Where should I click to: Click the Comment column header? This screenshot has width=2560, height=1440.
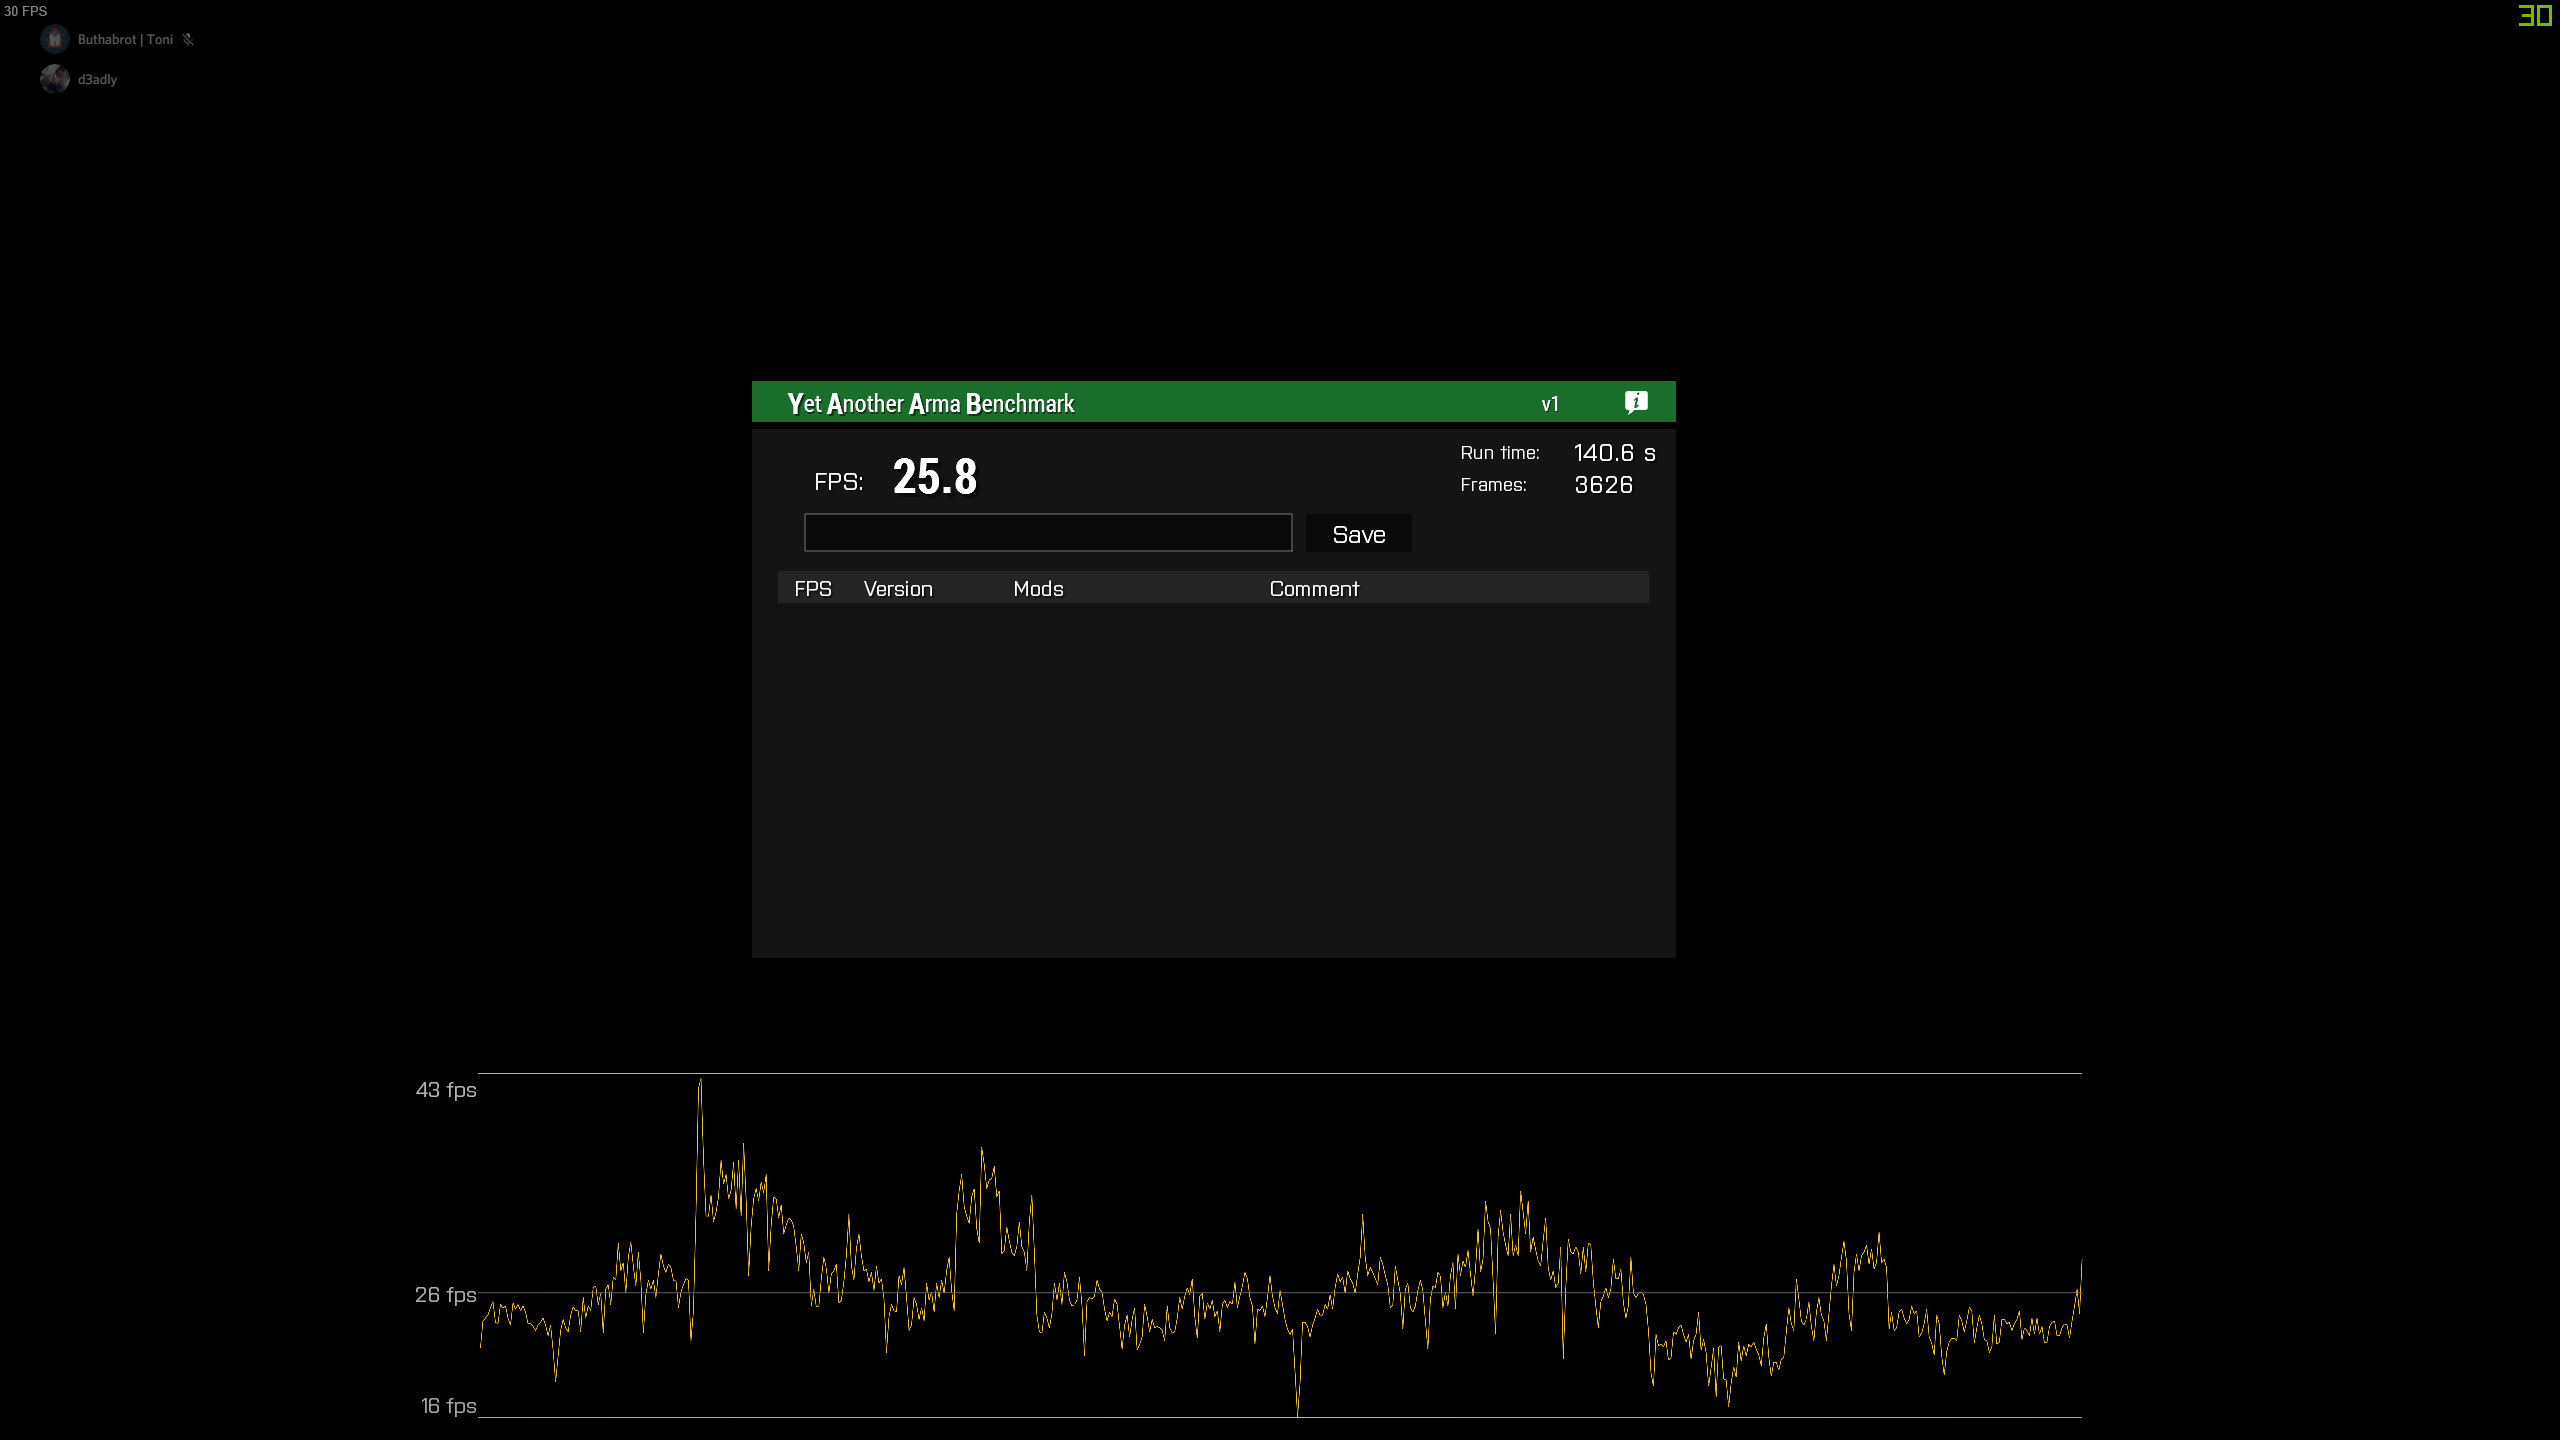[x=1313, y=589]
